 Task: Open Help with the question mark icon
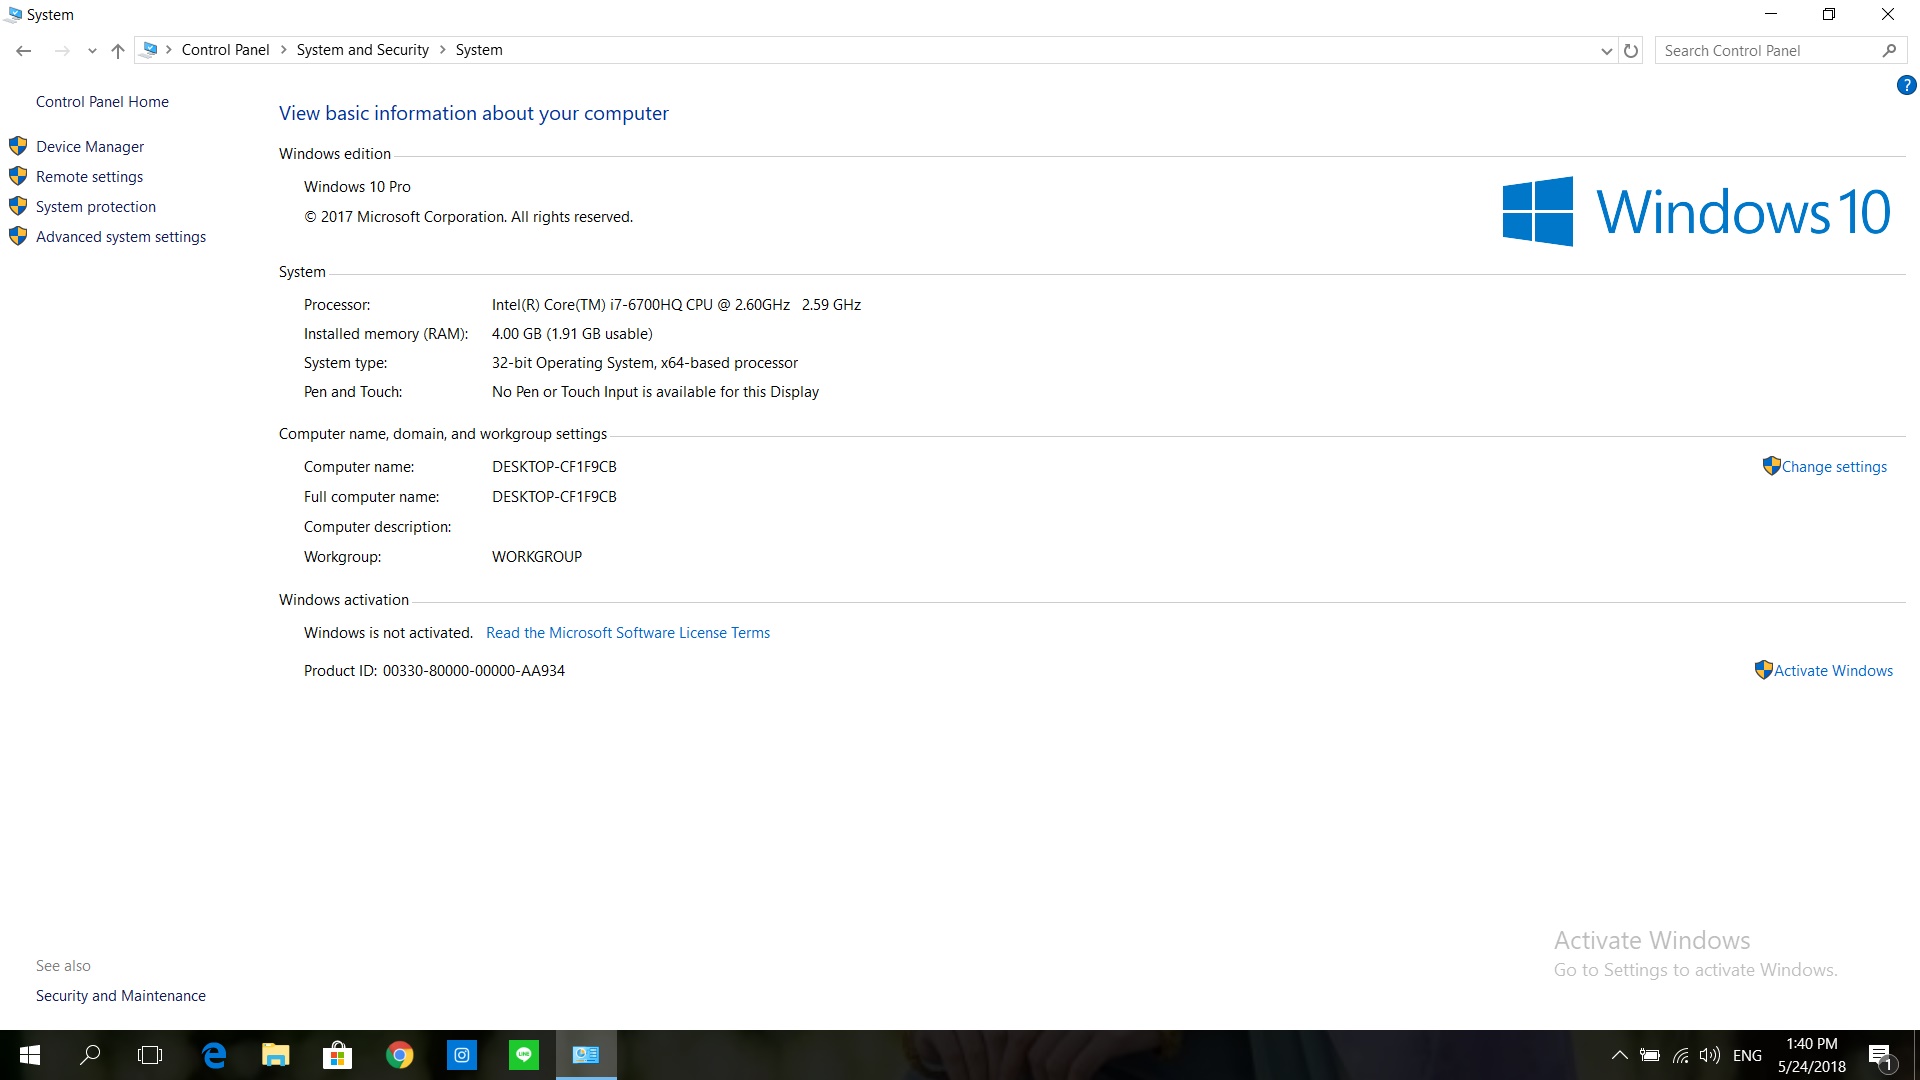[1906, 86]
